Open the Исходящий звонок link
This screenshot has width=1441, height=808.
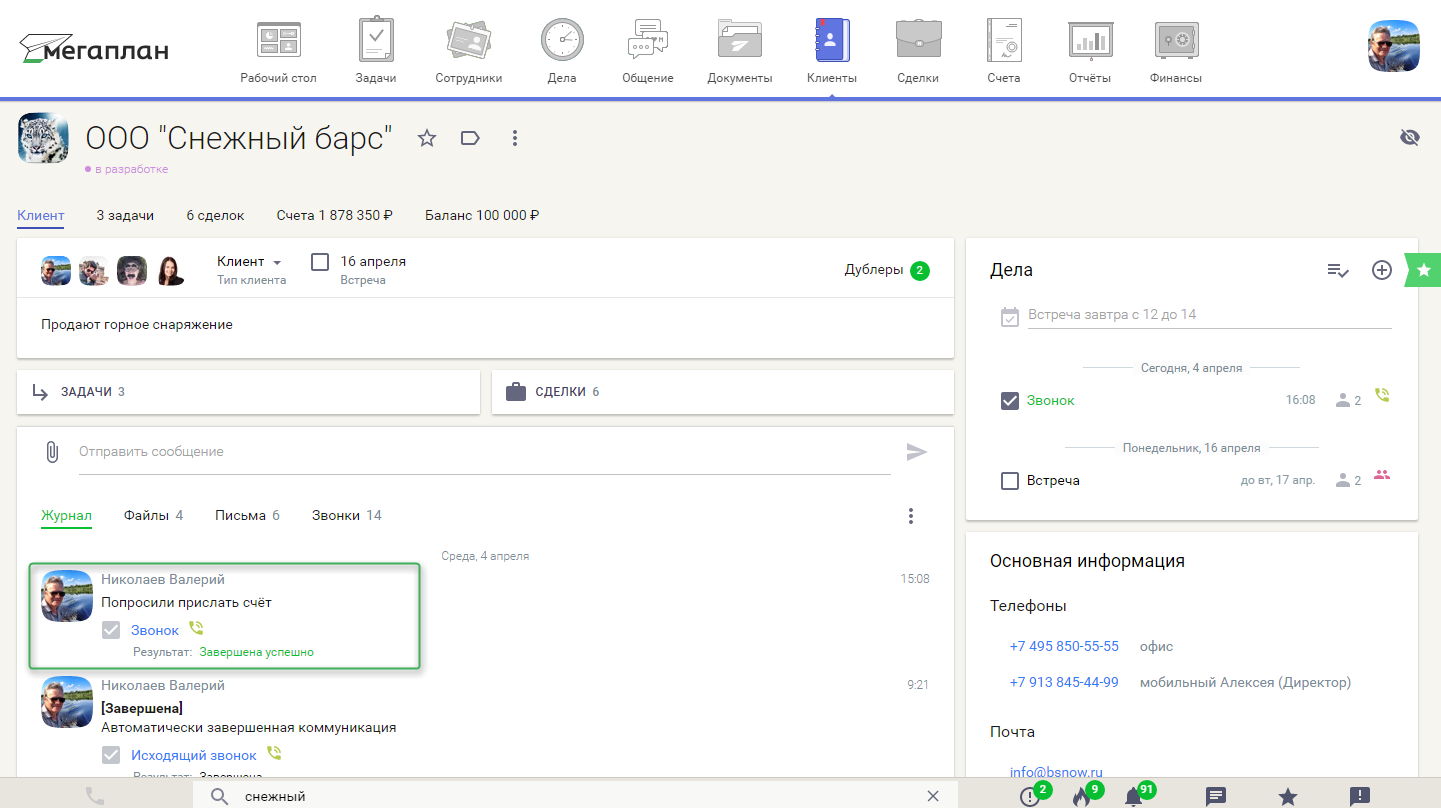tap(194, 755)
